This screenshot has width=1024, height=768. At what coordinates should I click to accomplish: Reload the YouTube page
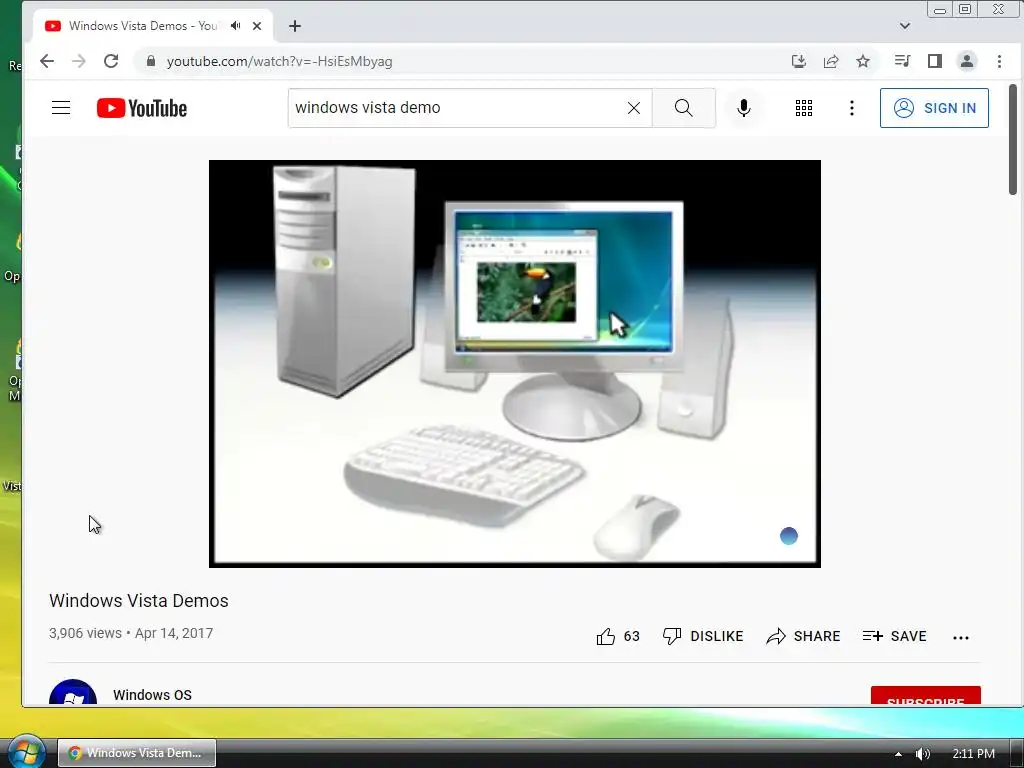[x=111, y=61]
